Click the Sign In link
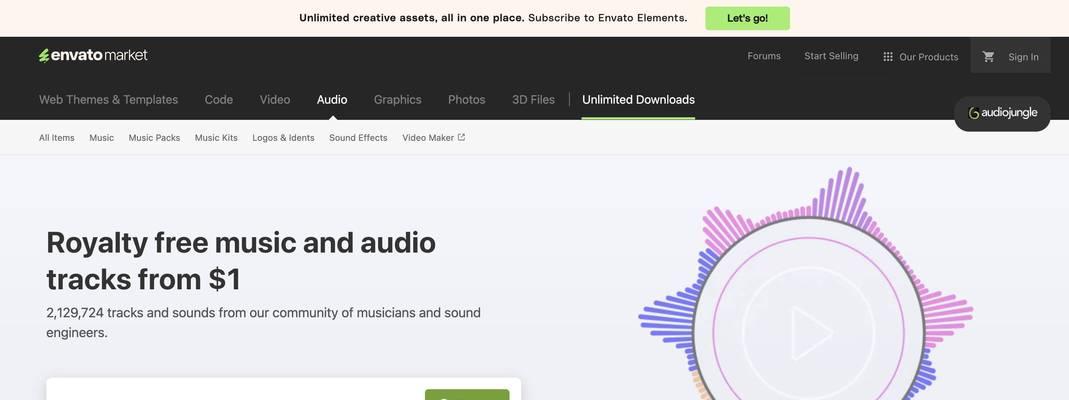 [1023, 57]
